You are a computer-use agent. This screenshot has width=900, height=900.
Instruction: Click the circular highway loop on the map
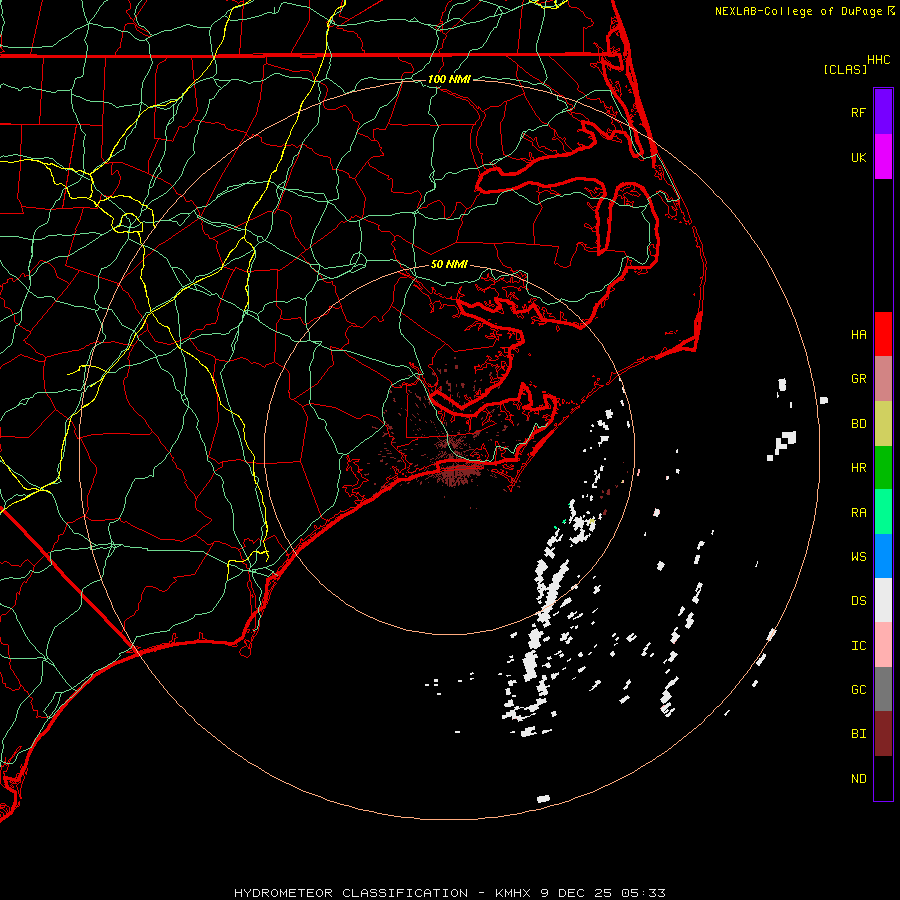[129, 222]
